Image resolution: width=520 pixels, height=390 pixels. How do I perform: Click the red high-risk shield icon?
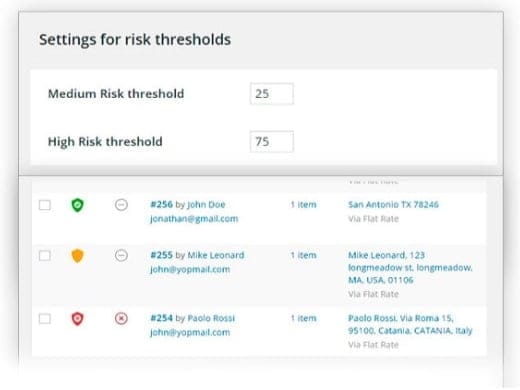77,319
